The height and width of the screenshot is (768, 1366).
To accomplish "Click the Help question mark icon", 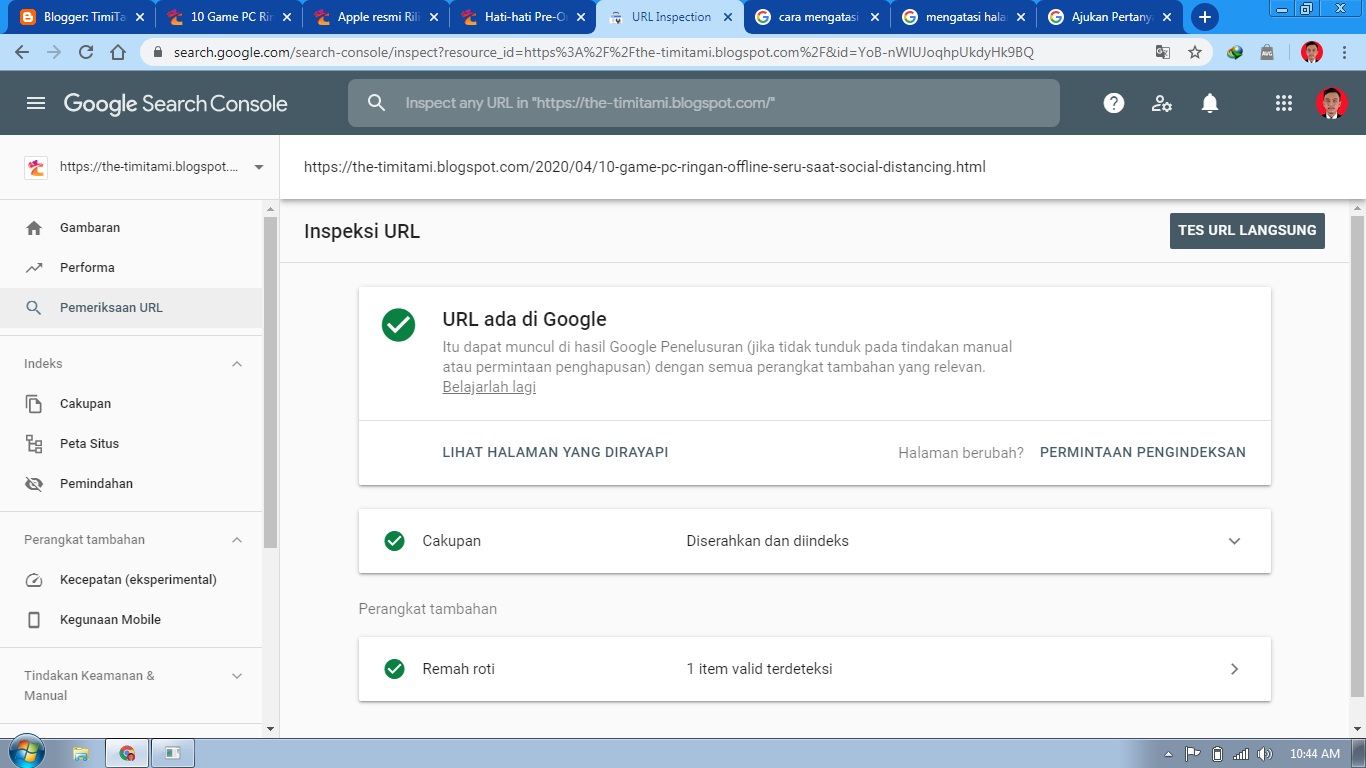I will [x=1114, y=103].
